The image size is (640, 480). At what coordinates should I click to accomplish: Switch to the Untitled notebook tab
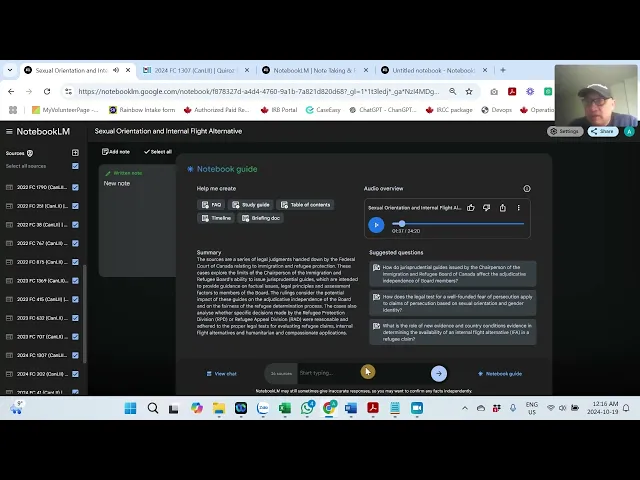coord(434,70)
